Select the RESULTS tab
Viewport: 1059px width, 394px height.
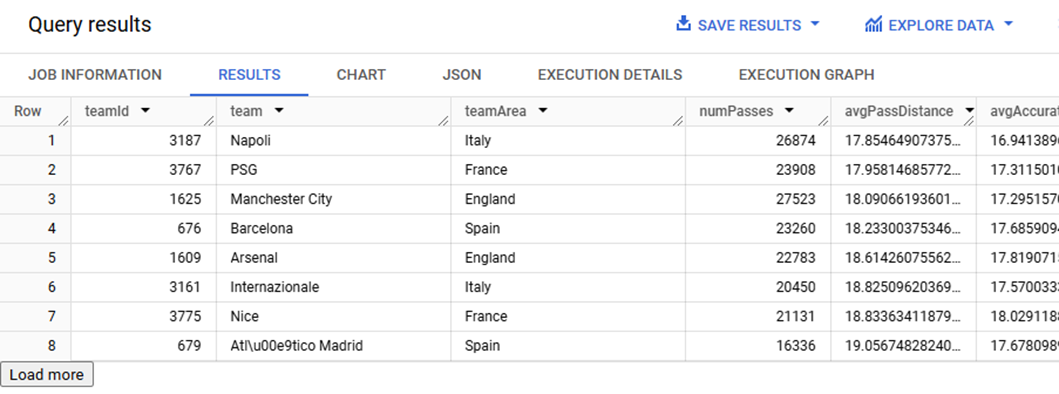coord(249,74)
